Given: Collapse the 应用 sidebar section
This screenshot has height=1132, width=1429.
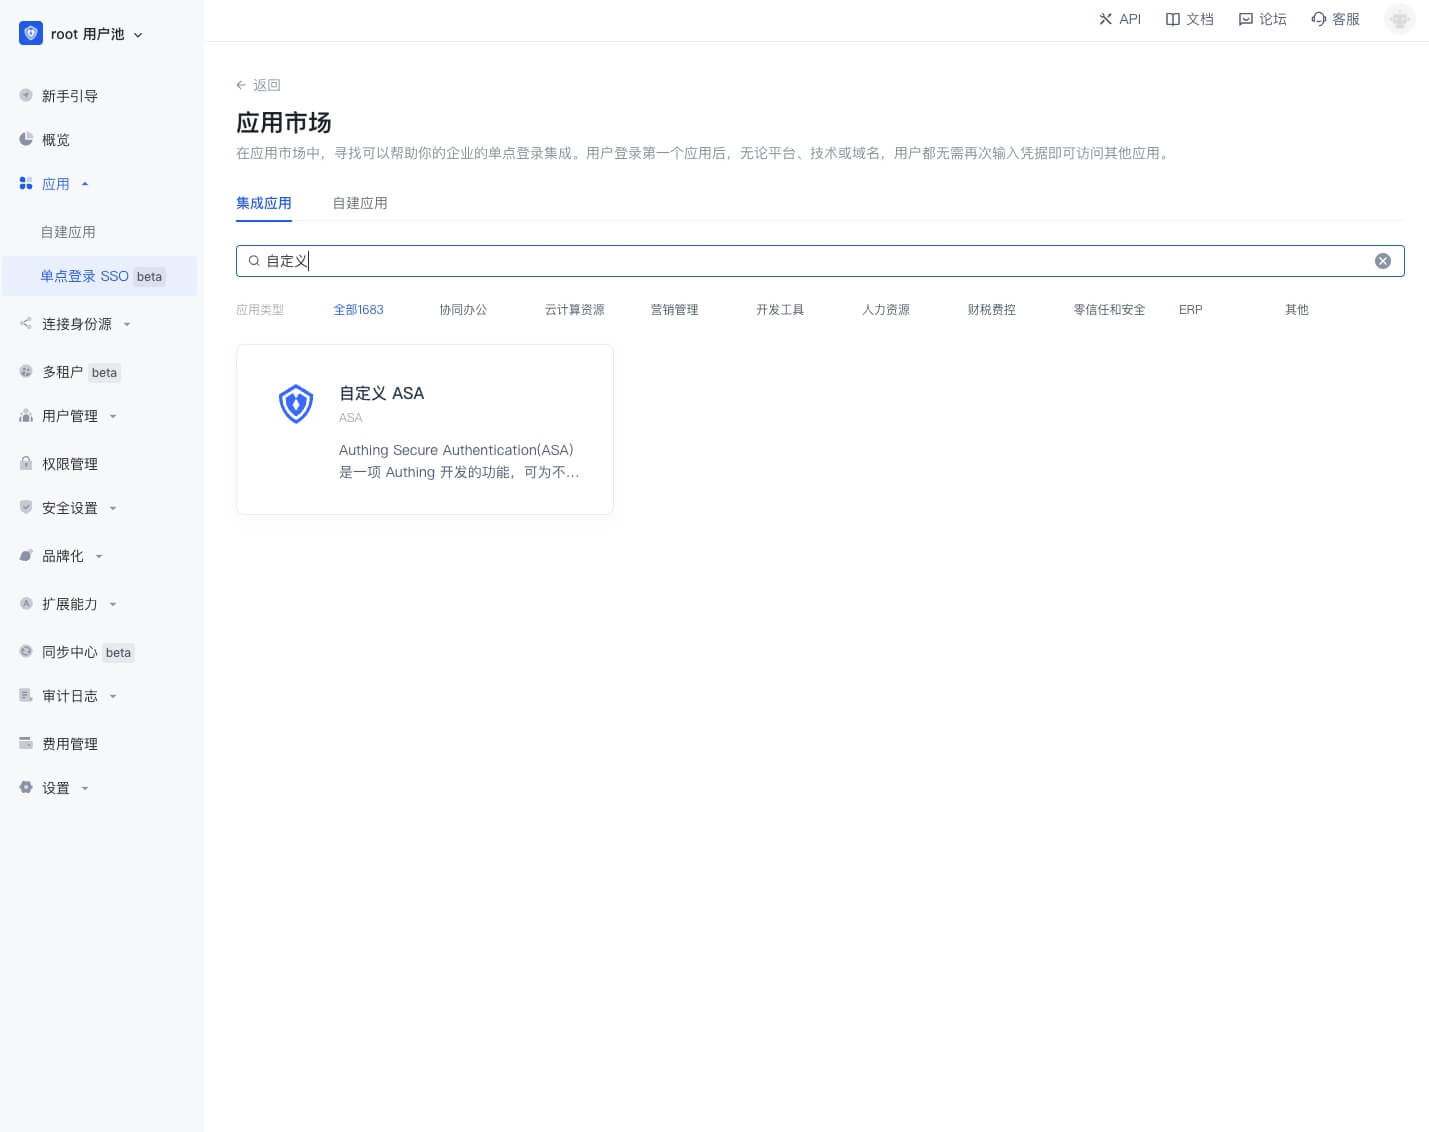Looking at the screenshot, I should (56, 184).
